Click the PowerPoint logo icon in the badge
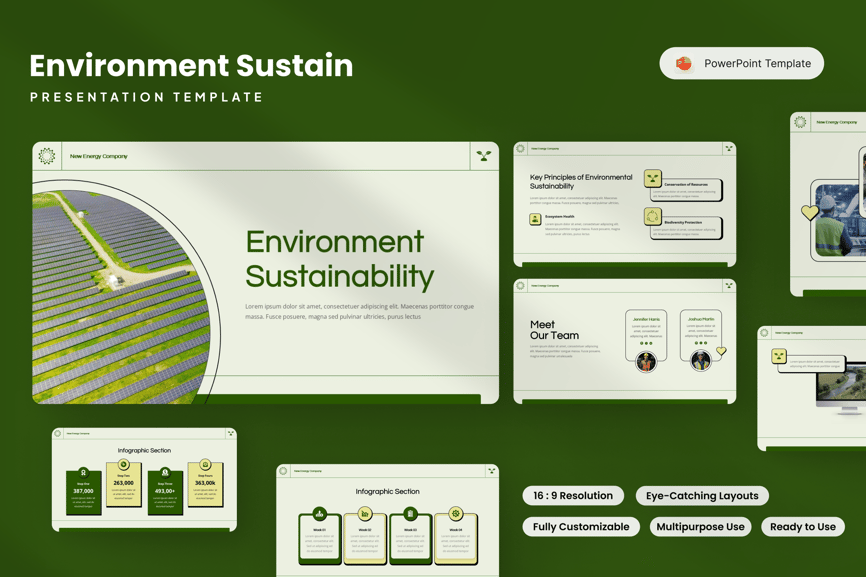 point(684,63)
